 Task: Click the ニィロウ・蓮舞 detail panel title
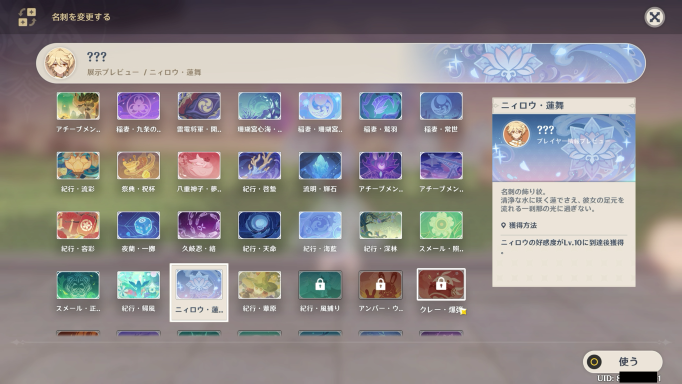tap(532, 105)
